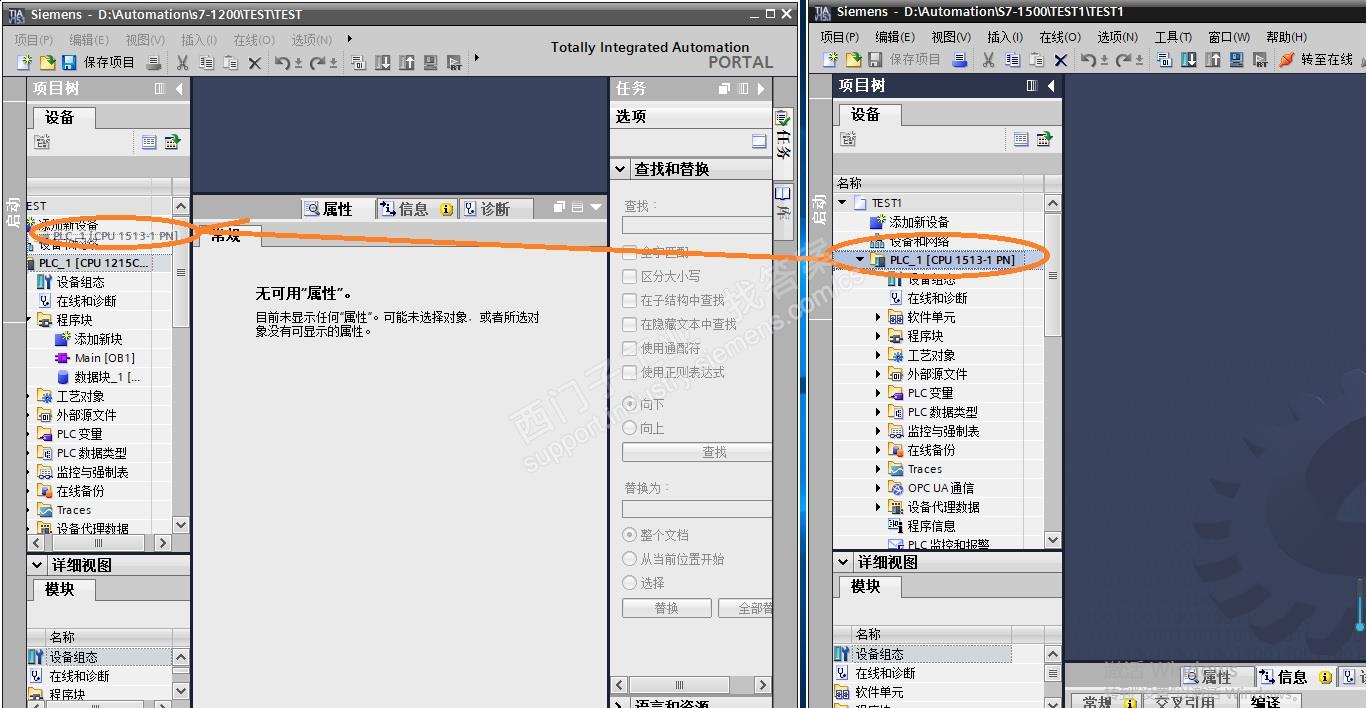
Task: Click download to device icon in S7-1200 window
Action: (383, 63)
